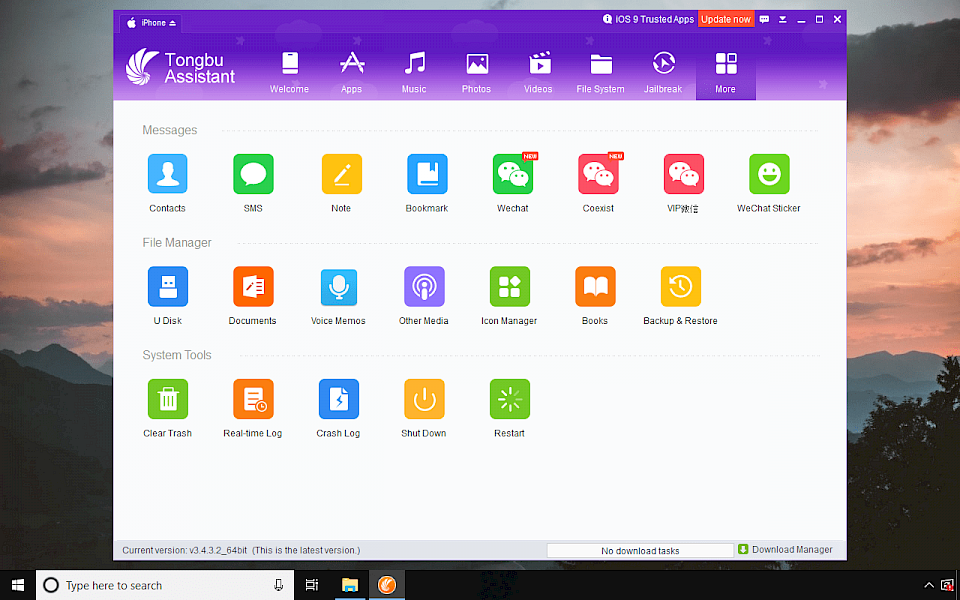Click the Messages section heading
Screen dimensions: 960x600
(170, 130)
